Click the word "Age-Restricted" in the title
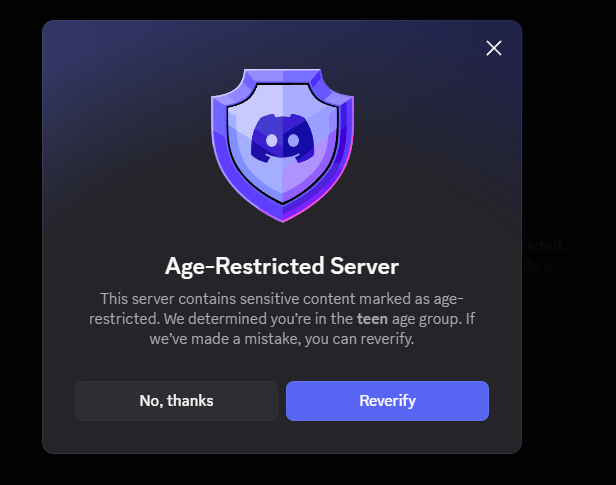 click(244, 267)
